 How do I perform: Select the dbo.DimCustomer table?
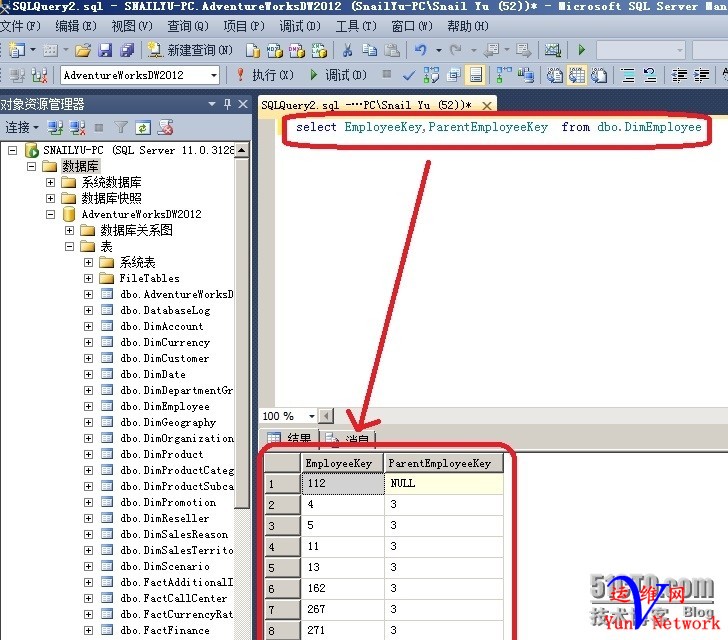(164, 359)
